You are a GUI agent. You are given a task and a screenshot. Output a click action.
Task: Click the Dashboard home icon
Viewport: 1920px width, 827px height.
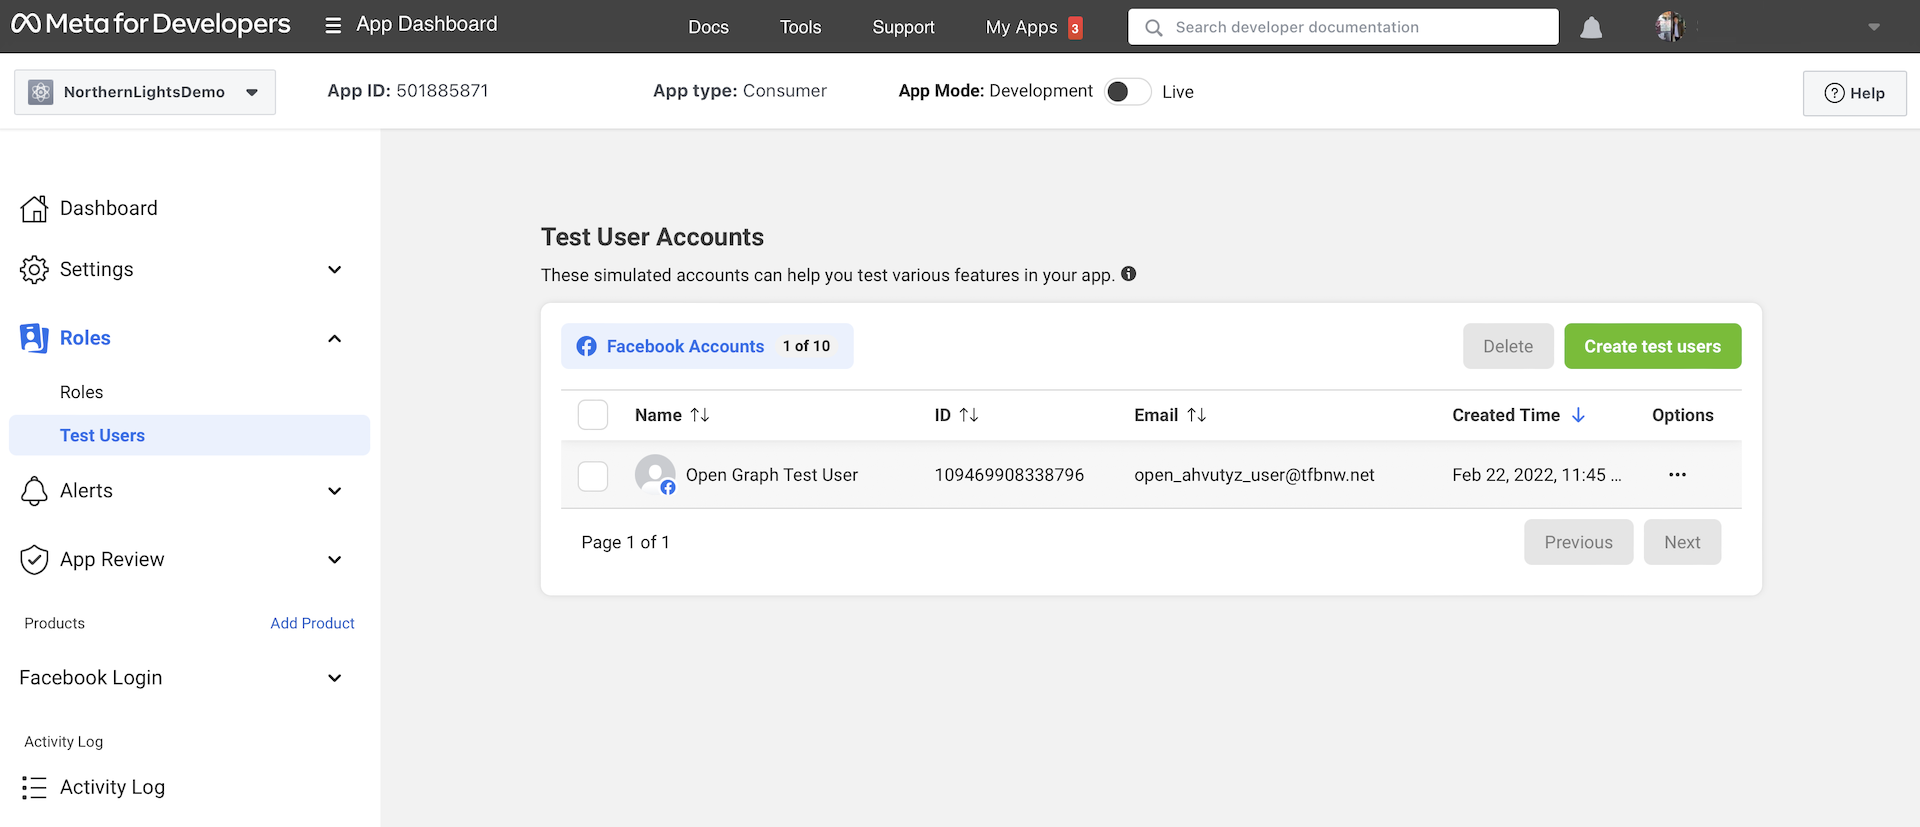34,209
